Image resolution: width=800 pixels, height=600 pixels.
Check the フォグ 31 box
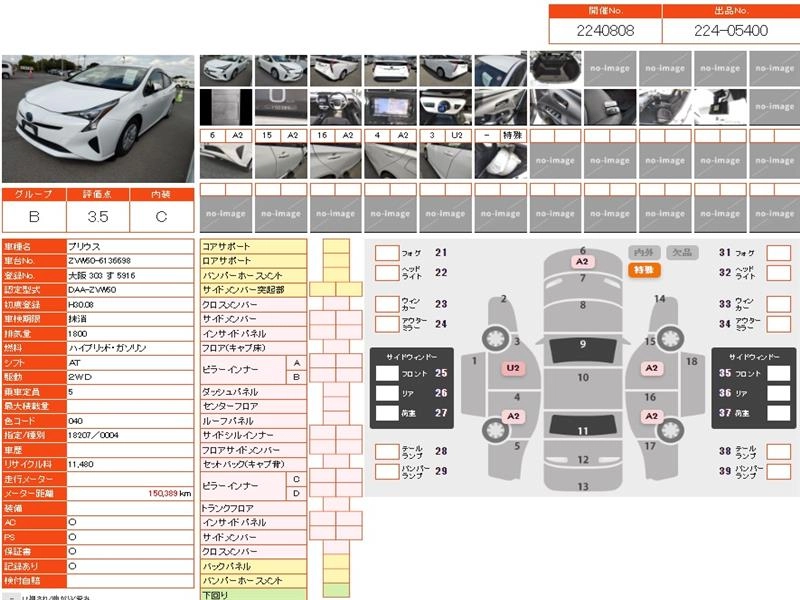779,253
